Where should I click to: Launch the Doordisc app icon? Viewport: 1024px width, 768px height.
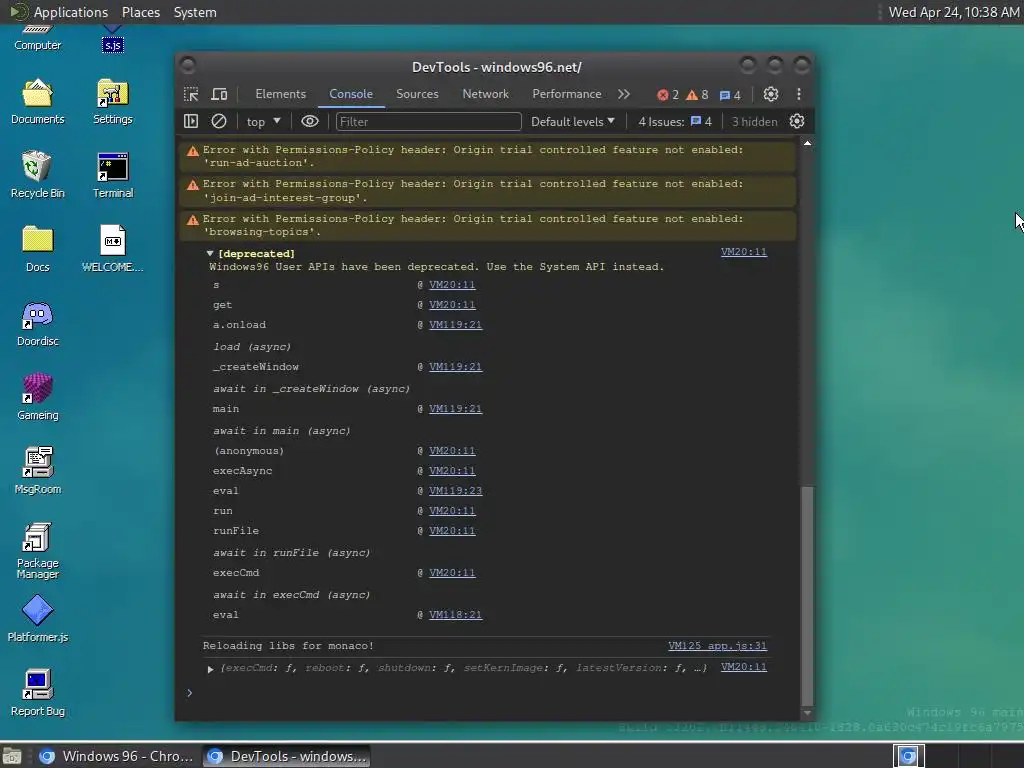coord(37,323)
